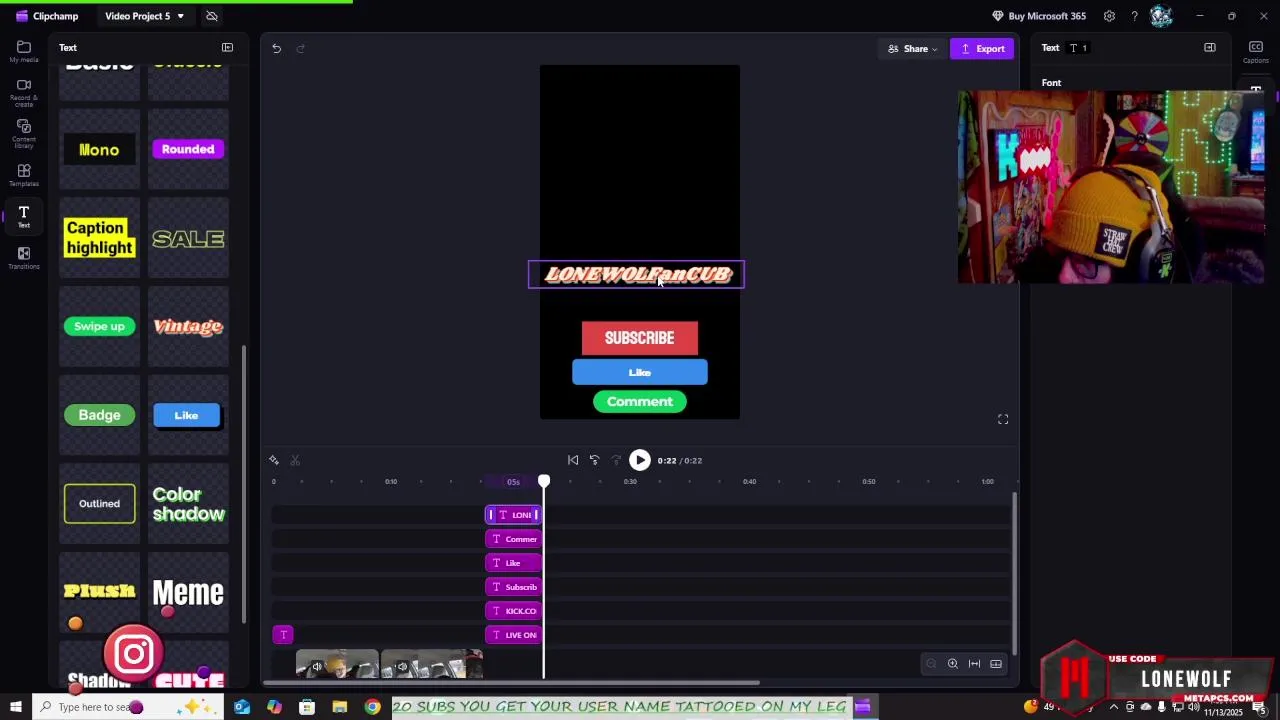
Task: Select the blue Like element on canvas
Action: (x=640, y=372)
